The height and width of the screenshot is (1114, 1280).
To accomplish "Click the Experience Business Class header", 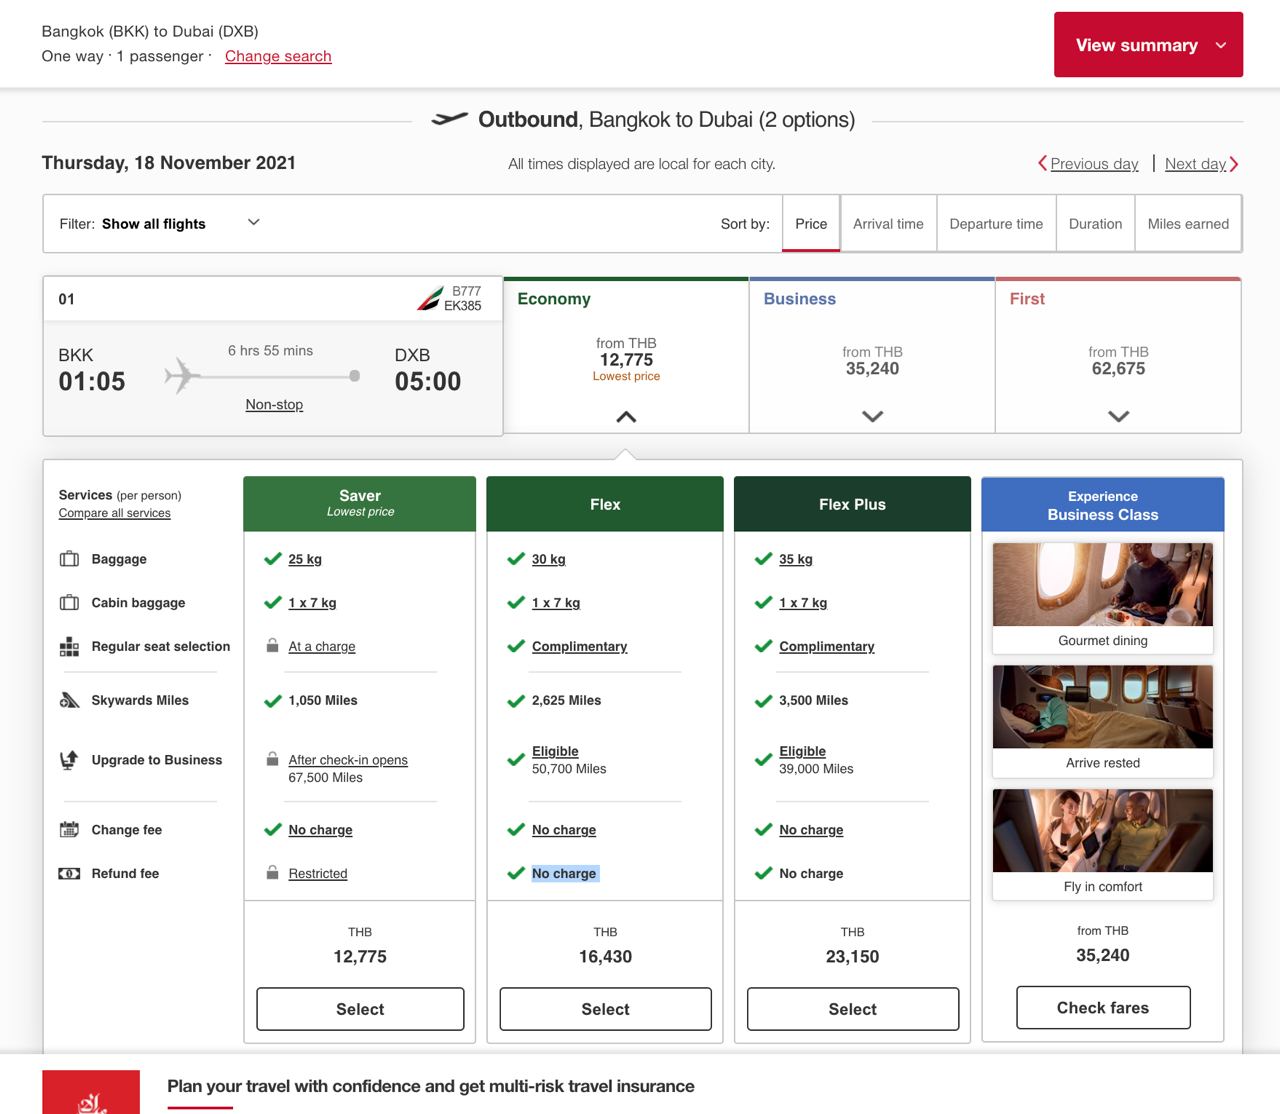I will [1103, 505].
